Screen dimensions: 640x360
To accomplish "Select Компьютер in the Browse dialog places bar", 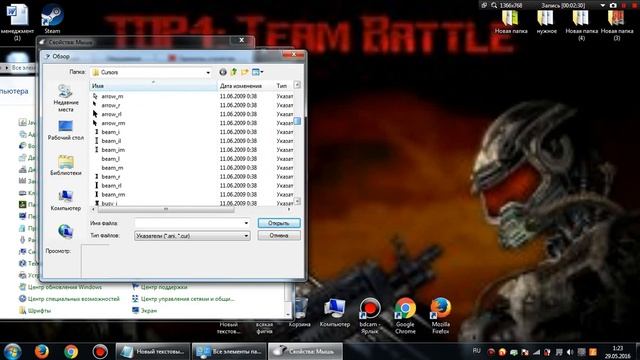I will pyautogui.click(x=65, y=200).
